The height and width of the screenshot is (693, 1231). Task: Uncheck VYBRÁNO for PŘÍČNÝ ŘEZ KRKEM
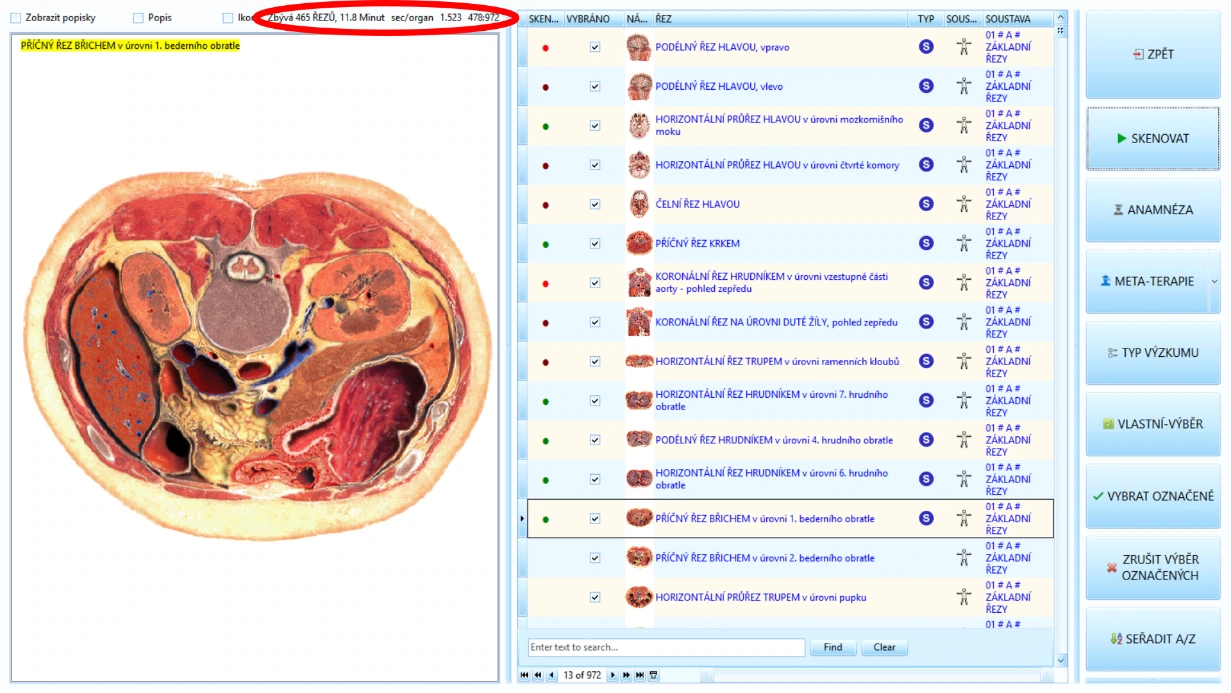click(595, 244)
